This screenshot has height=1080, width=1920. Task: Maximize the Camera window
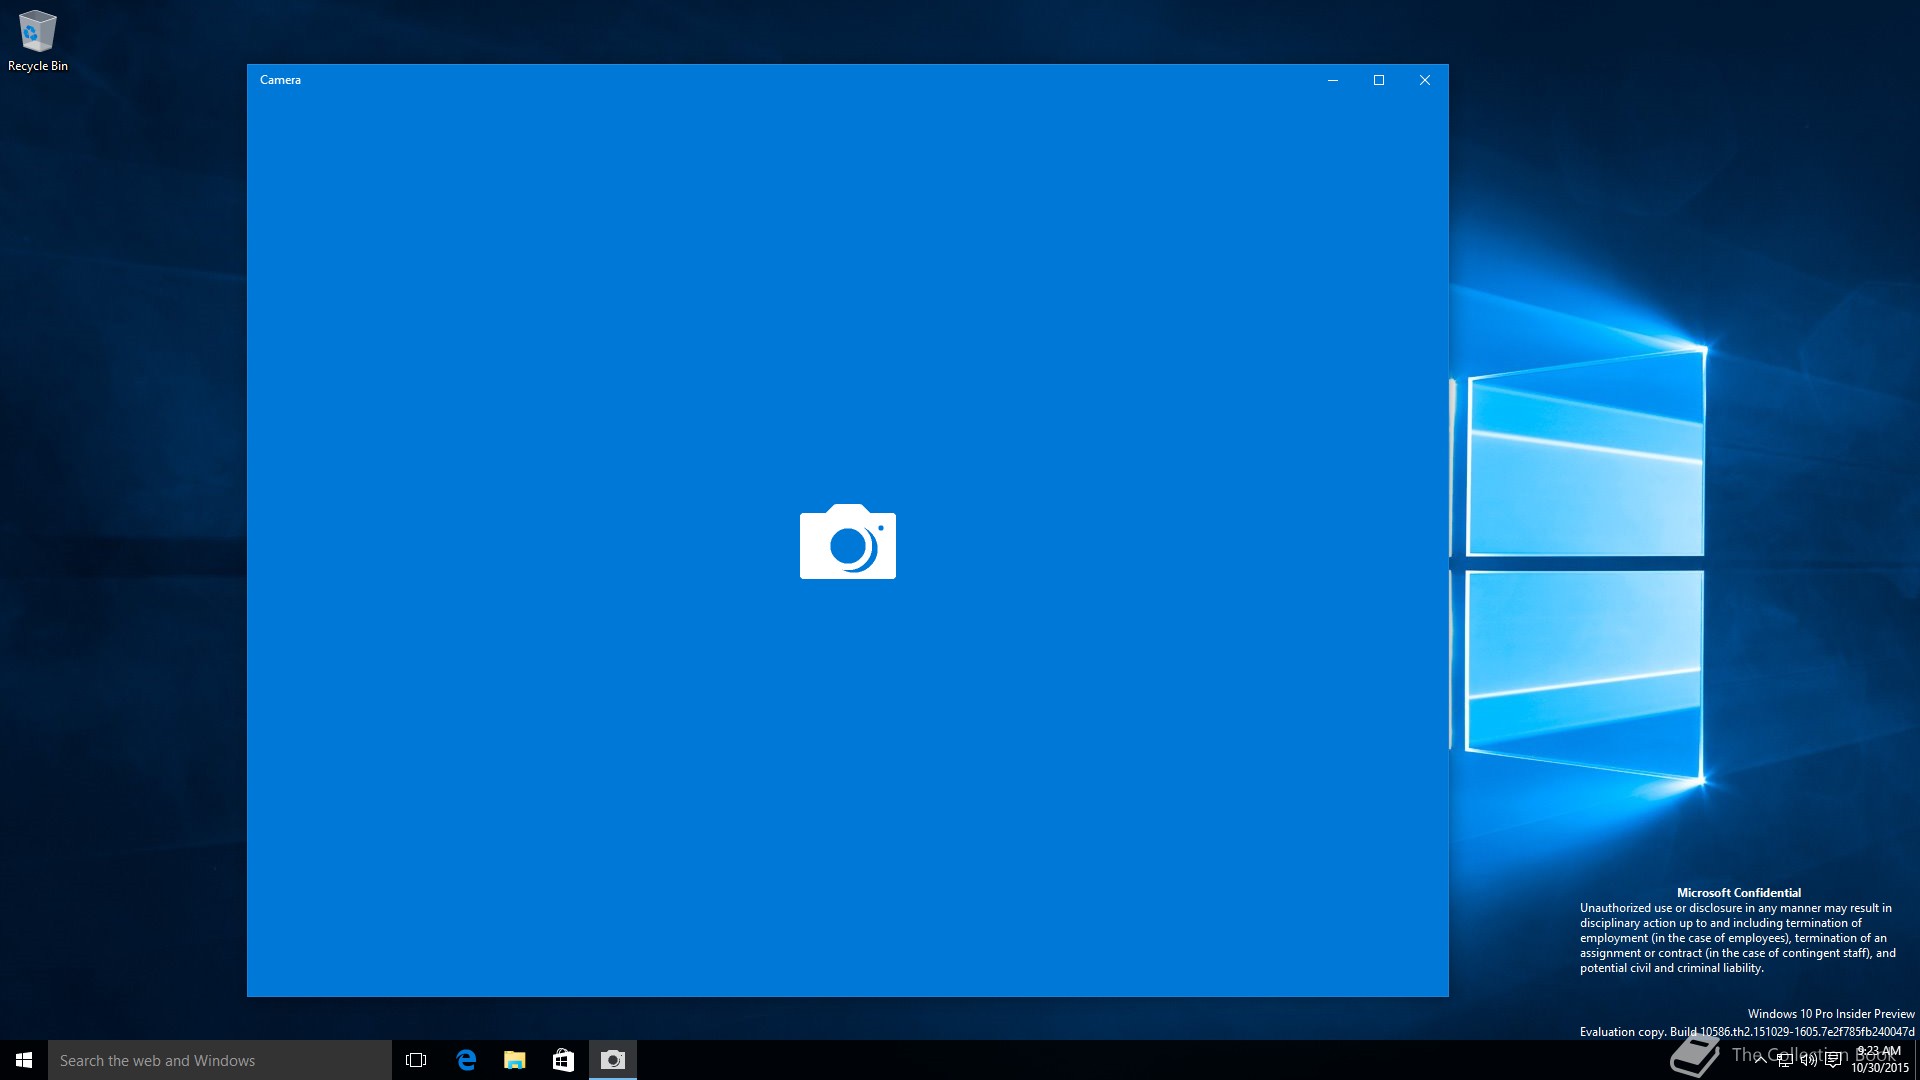click(1379, 80)
